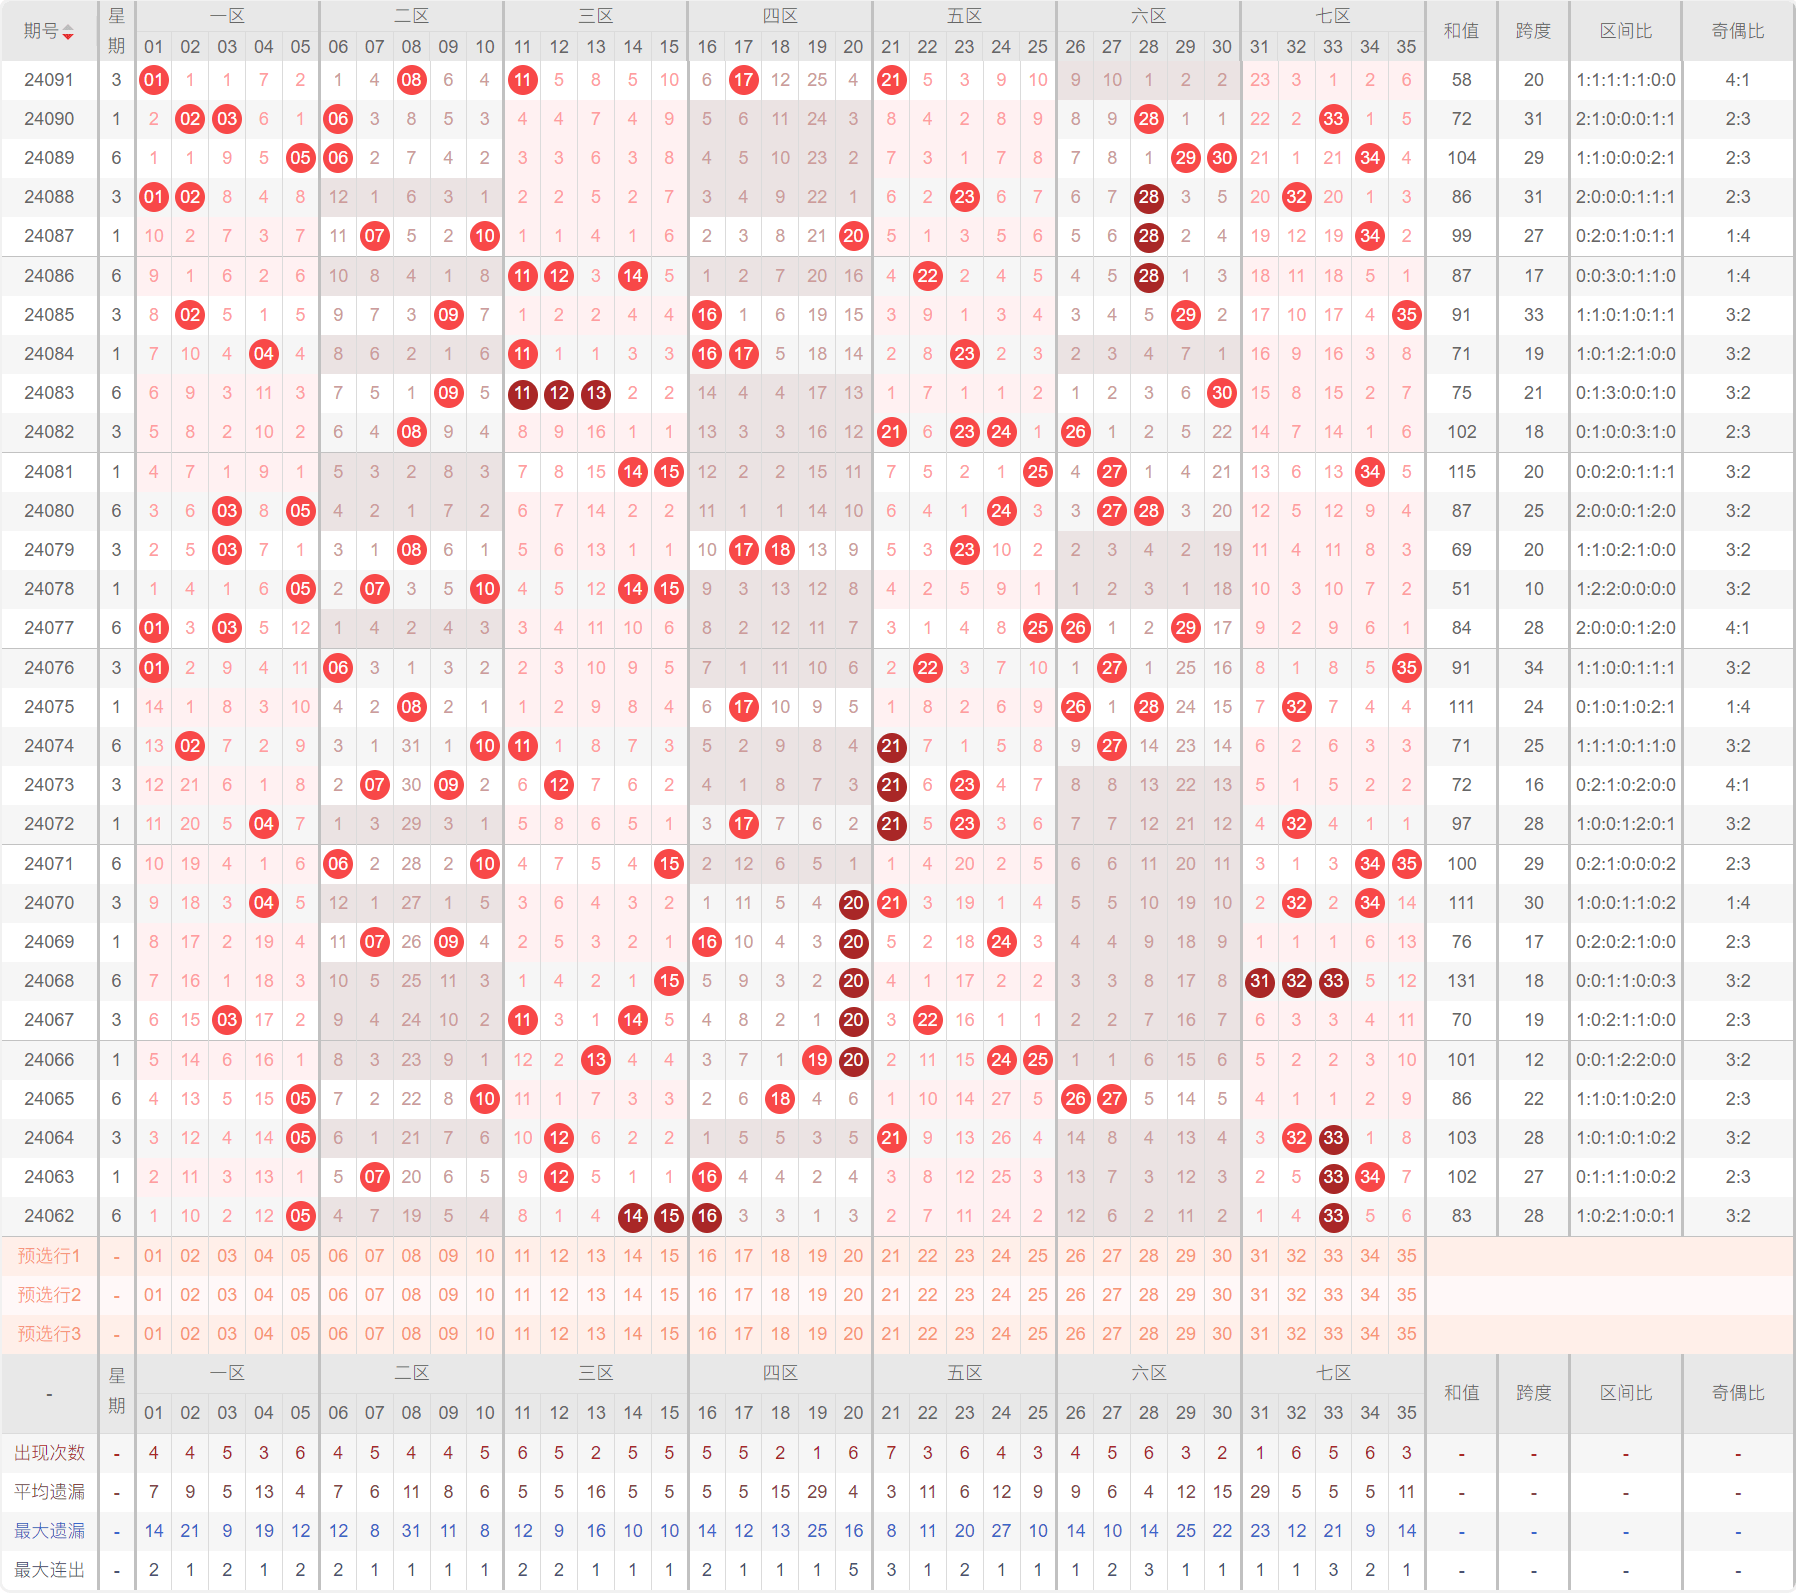Click the 和值 label in the bottom header
This screenshot has height=1594, width=1796.
(1461, 1393)
